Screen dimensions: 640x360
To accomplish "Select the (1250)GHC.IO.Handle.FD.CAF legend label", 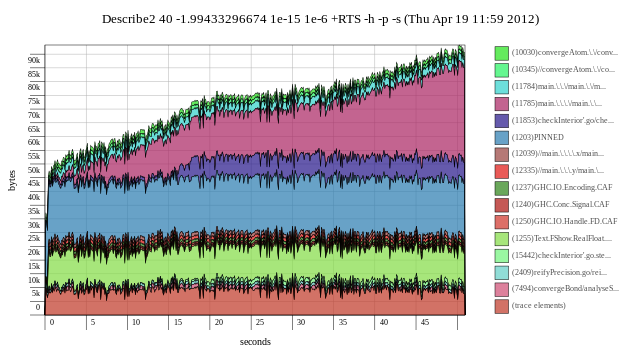I will click(564, 221).
